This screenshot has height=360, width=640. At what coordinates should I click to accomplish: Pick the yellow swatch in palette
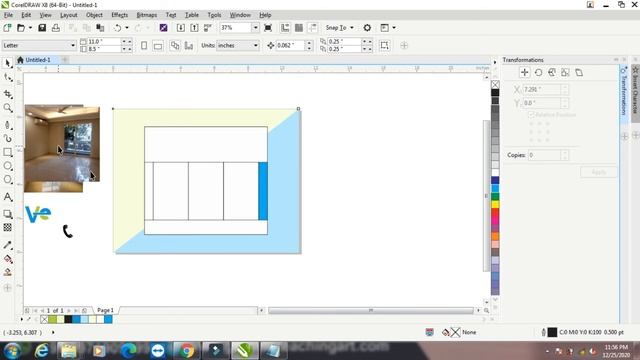tap(495, 204)
